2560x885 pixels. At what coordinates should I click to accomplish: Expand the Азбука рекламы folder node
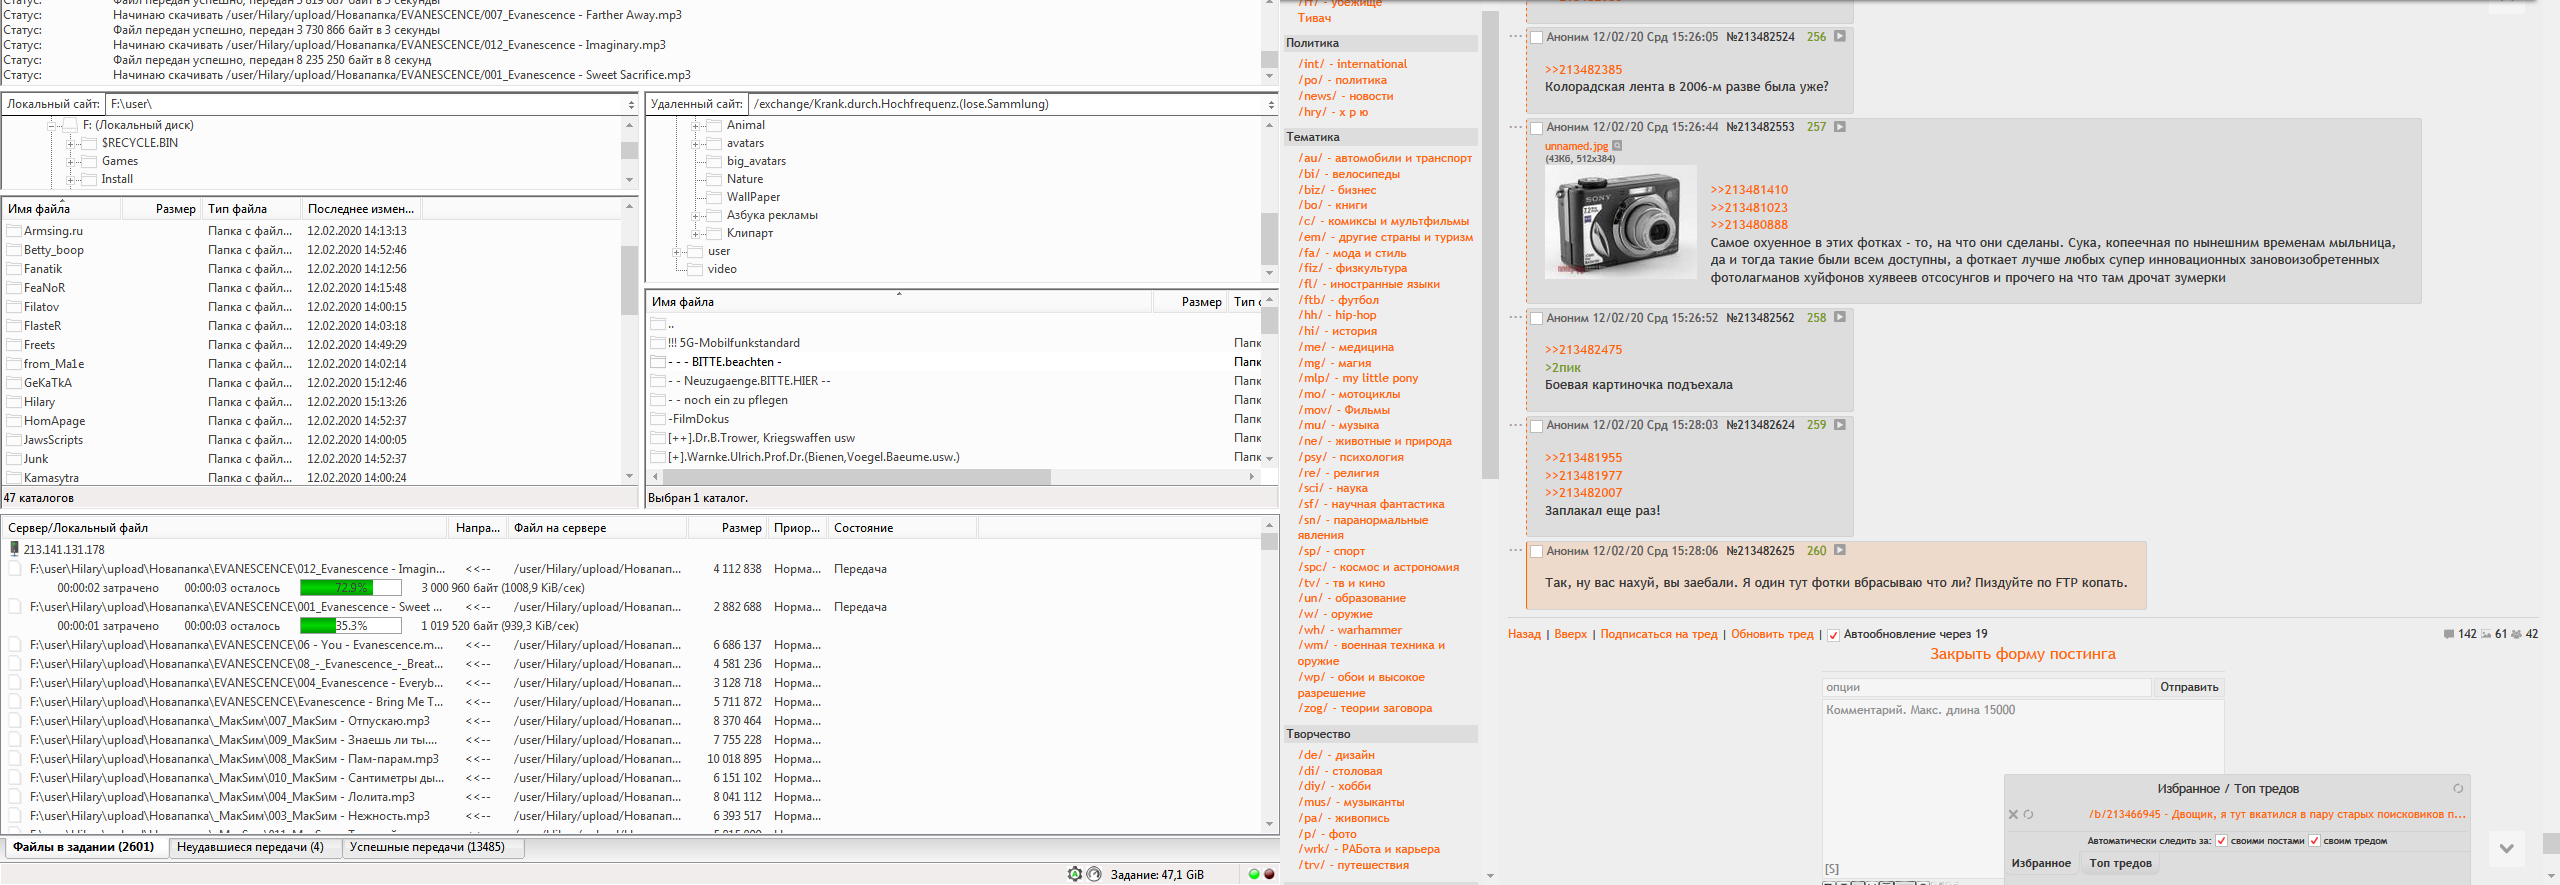pyautogui.click(x=696, y=215)
